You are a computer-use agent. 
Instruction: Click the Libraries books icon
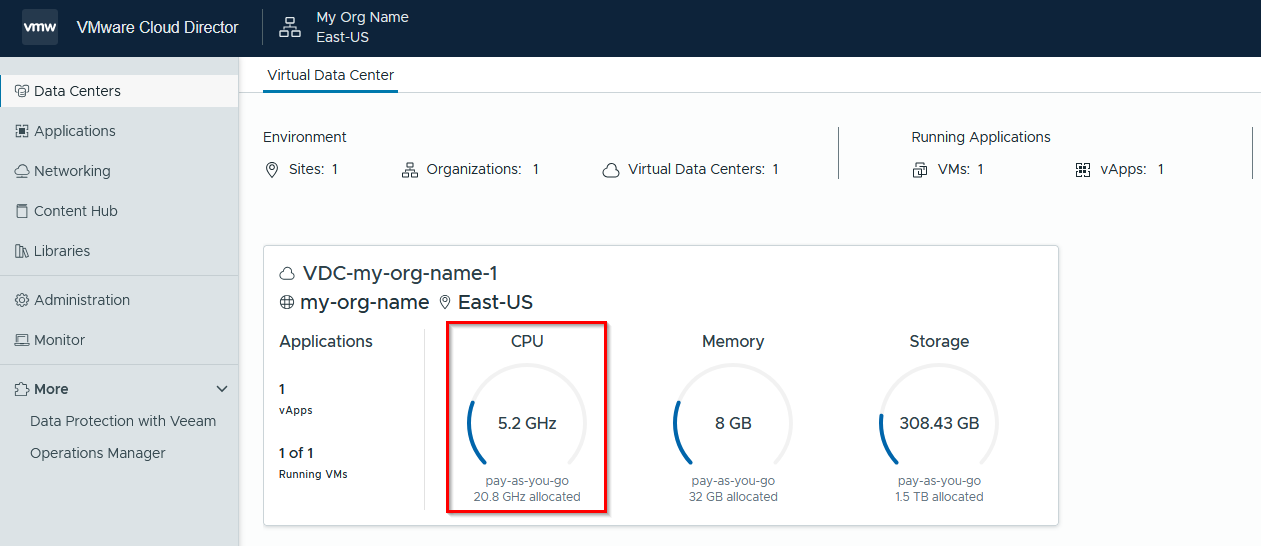[x=22, y=251]
